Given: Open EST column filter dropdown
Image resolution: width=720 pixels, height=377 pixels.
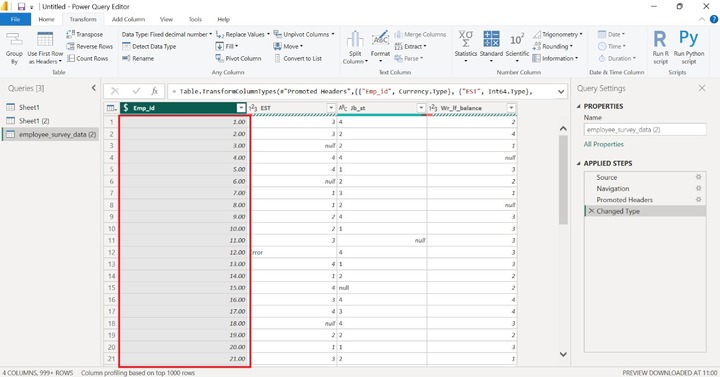Looking at the screenshot, I should (331, 108).
